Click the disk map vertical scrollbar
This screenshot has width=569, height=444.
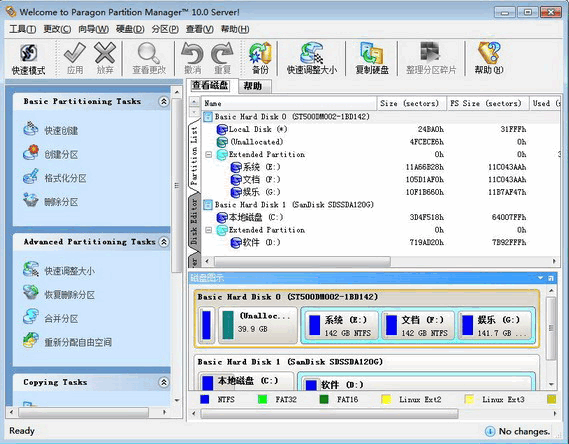pyautogui.click(x=551, y=328)
